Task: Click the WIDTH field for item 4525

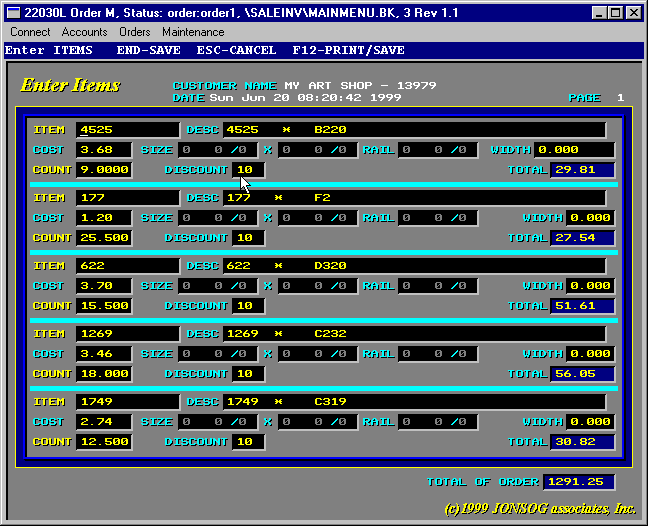Action: coord(574,150)
